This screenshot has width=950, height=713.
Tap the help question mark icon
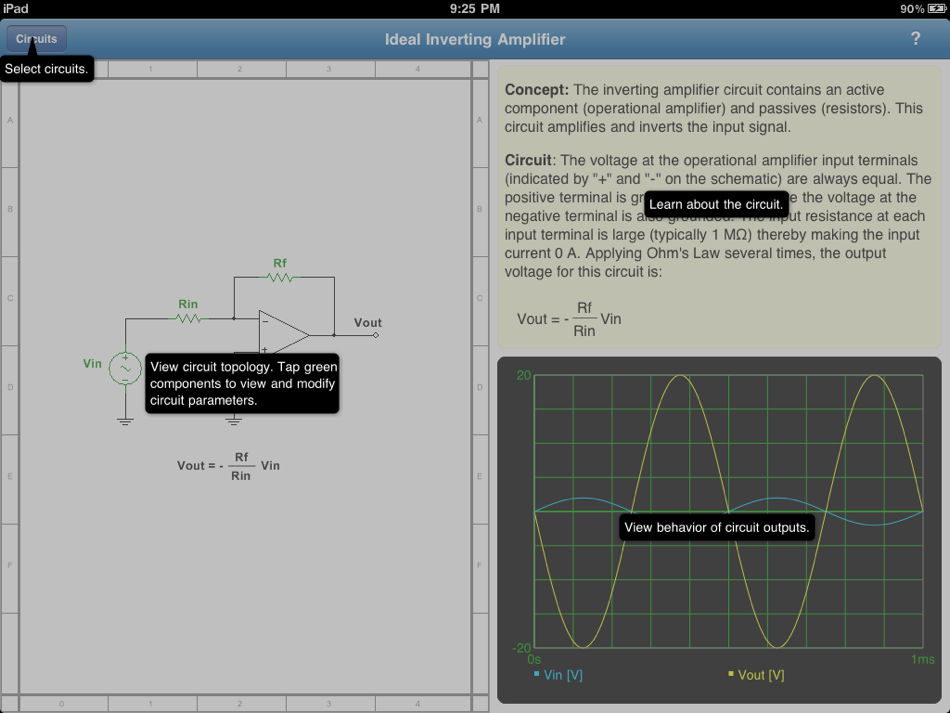[x=915, y=39]
